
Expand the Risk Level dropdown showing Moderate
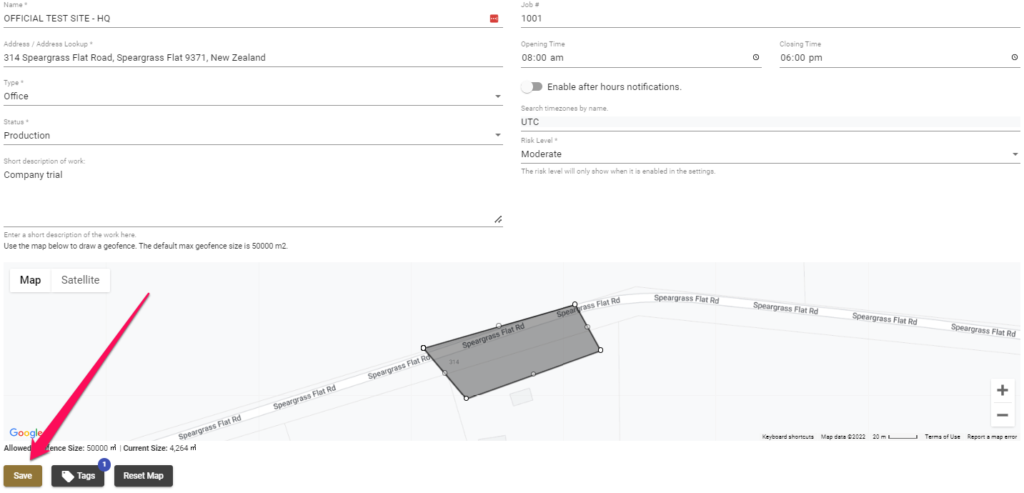coord(1015,154)
